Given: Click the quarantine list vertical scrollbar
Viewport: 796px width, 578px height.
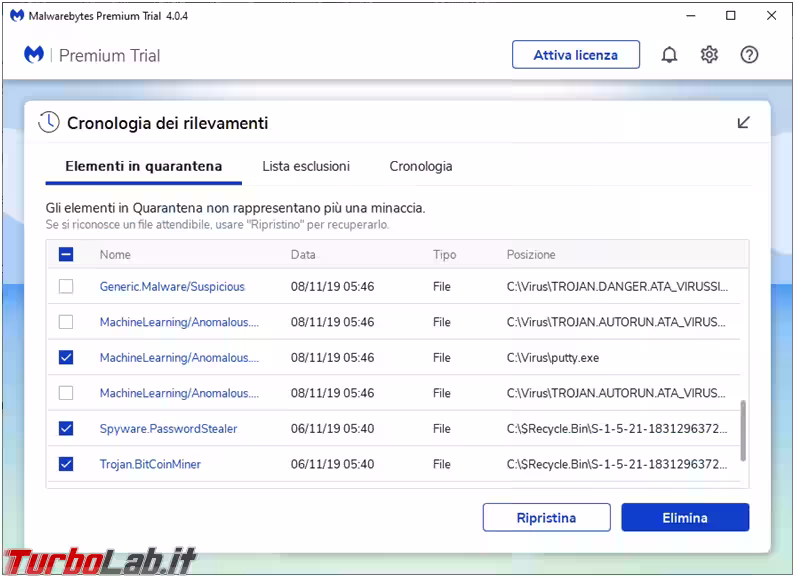Looking at the screenshot, I should 742,430.
